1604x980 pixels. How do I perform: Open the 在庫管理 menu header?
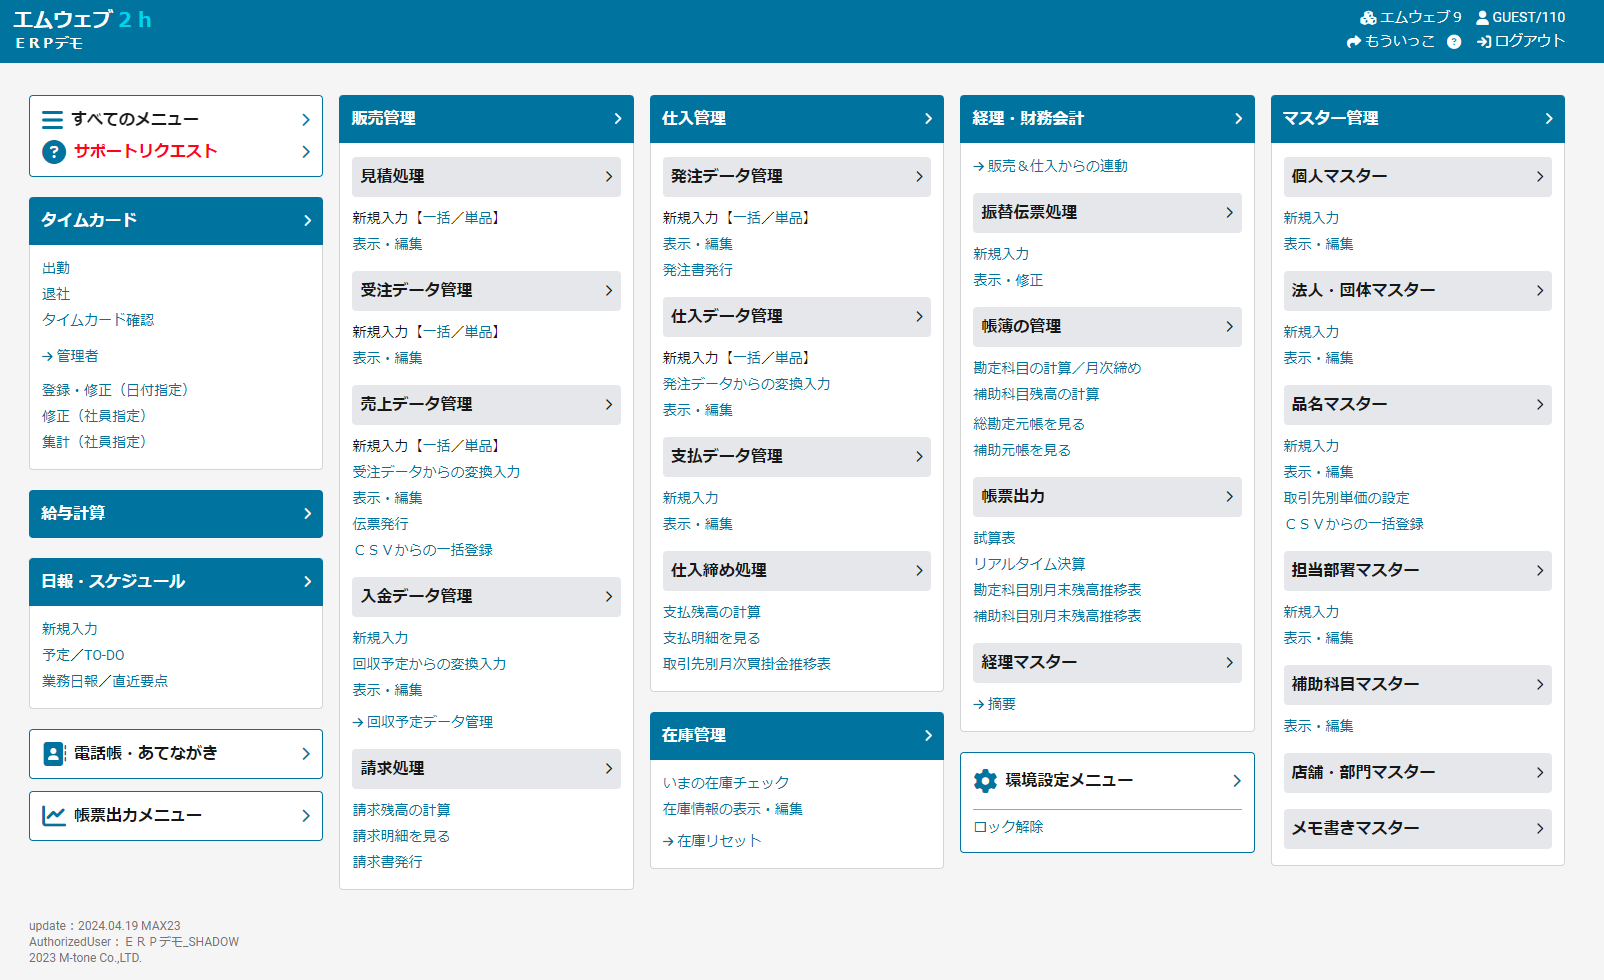coord(796,736)
